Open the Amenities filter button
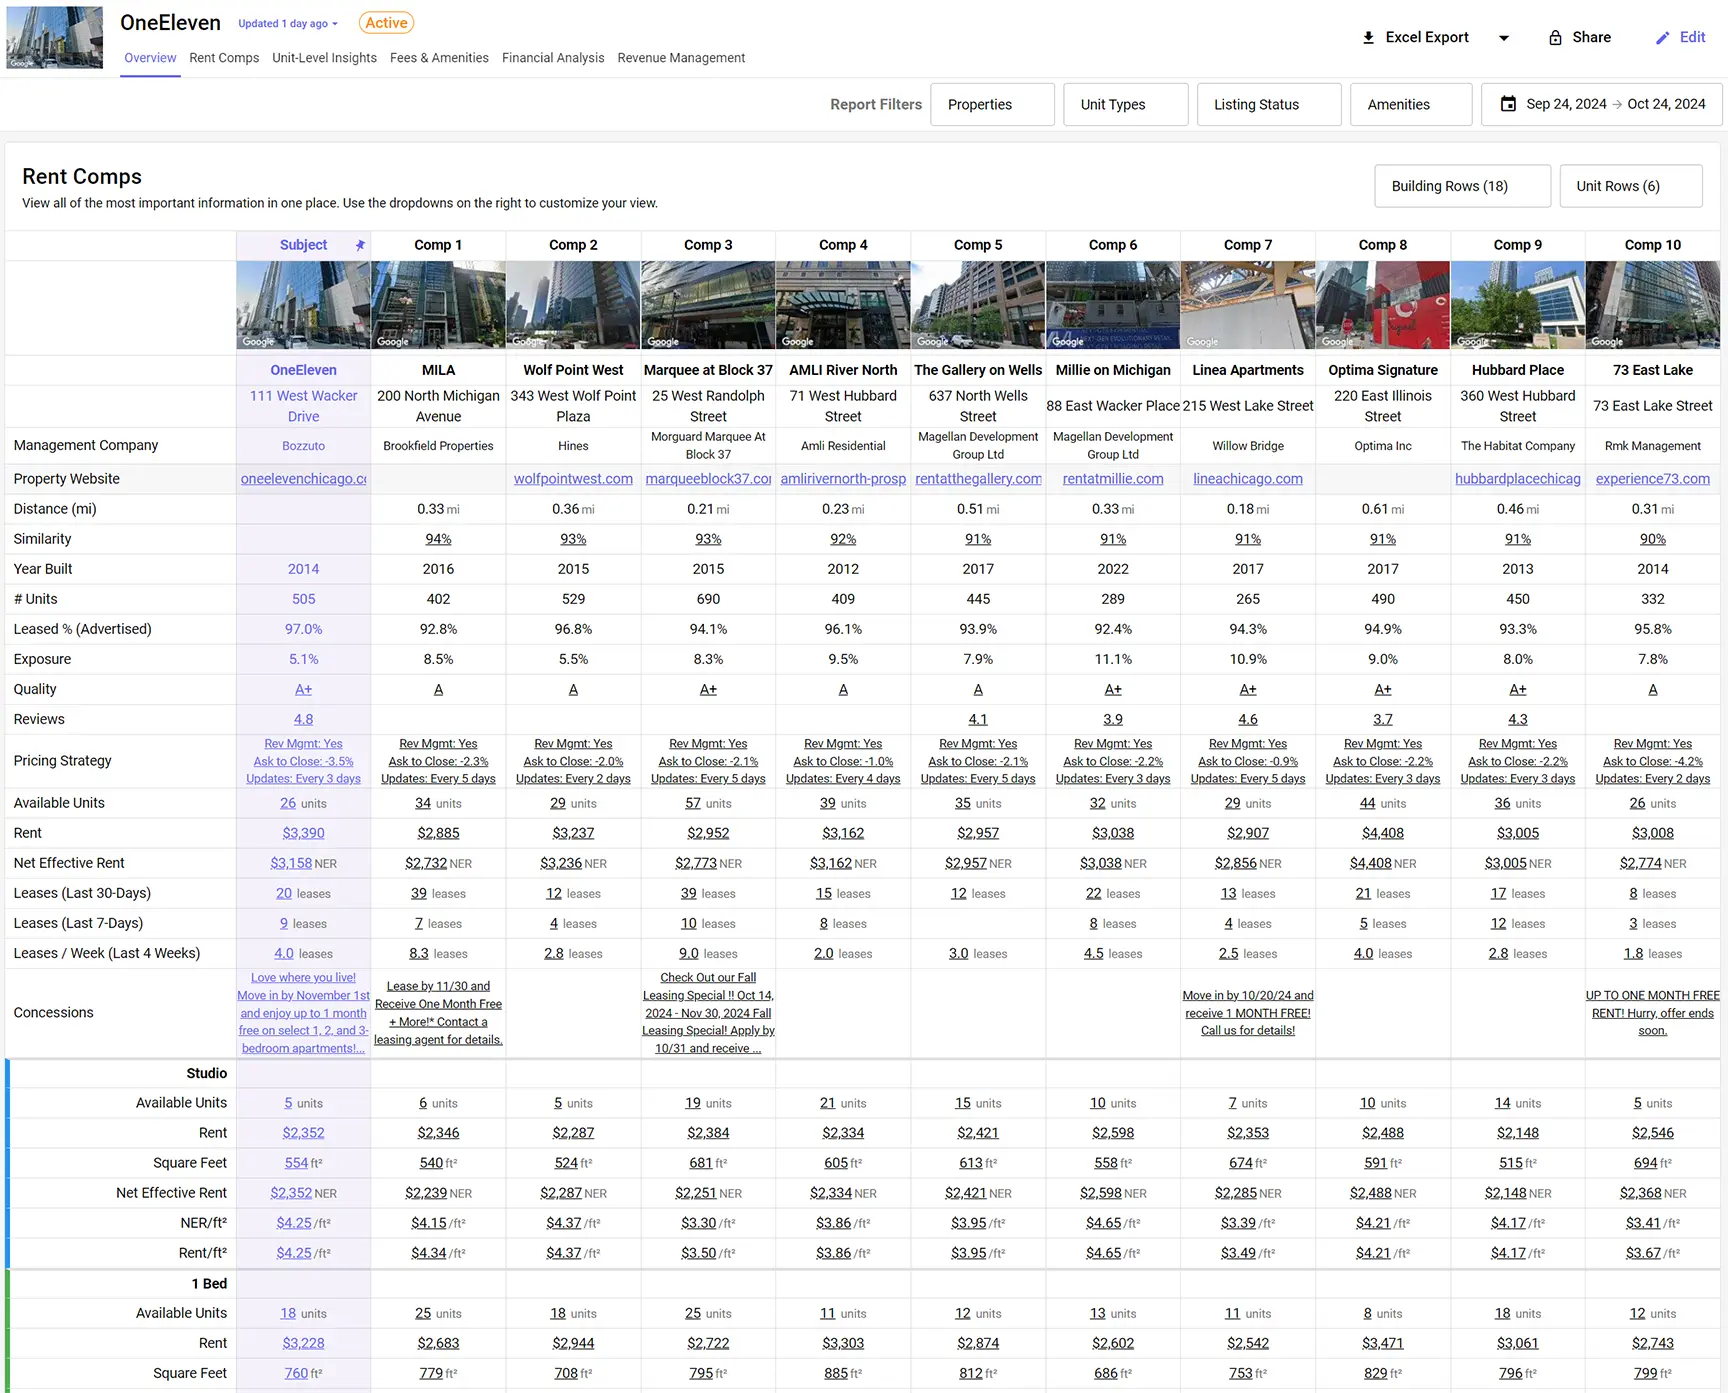Screen dimensions: 1728x1393 pos(1410,104)
